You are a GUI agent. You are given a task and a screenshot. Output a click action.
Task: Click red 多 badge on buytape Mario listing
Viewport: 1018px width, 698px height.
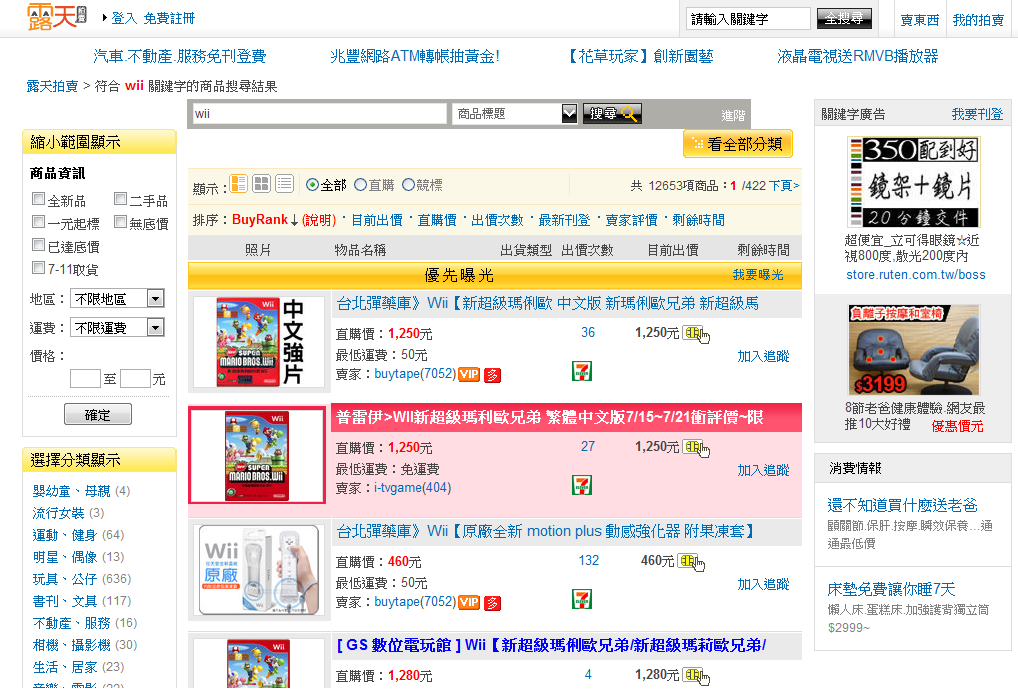(x=493, y=375)
